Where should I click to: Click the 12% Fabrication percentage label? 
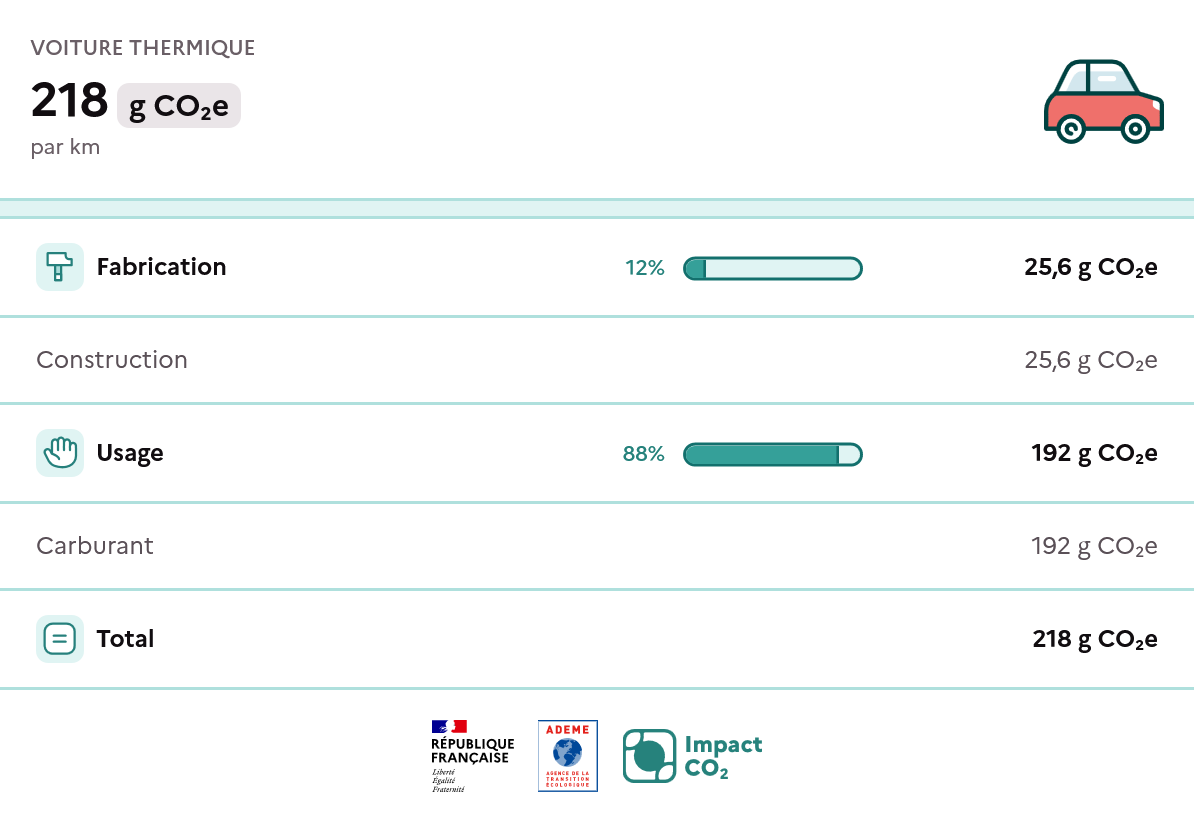[x=645, y=268]
